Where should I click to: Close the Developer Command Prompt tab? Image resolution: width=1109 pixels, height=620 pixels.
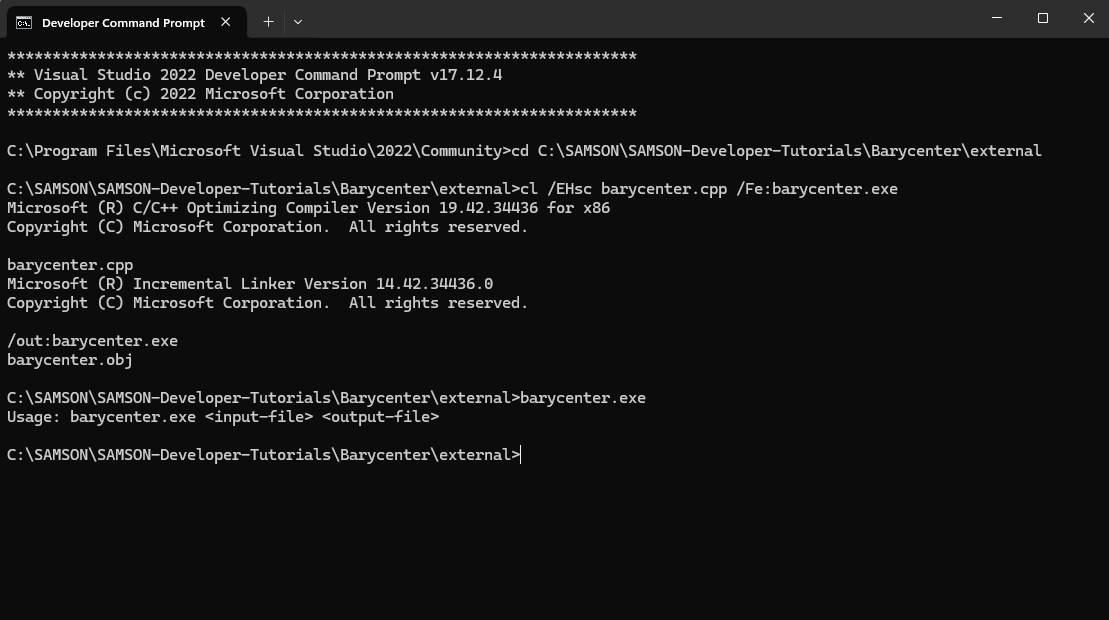tap(225, 21)
